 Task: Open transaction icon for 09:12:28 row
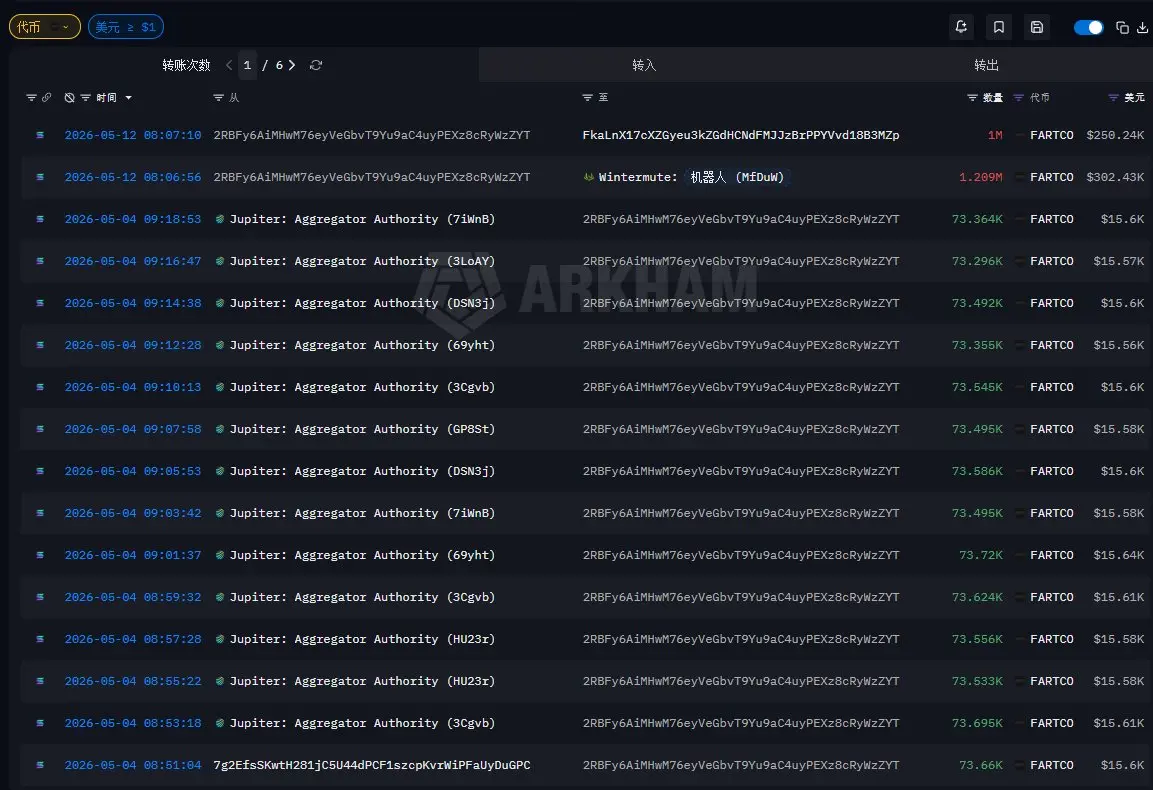tap(40, 345)
